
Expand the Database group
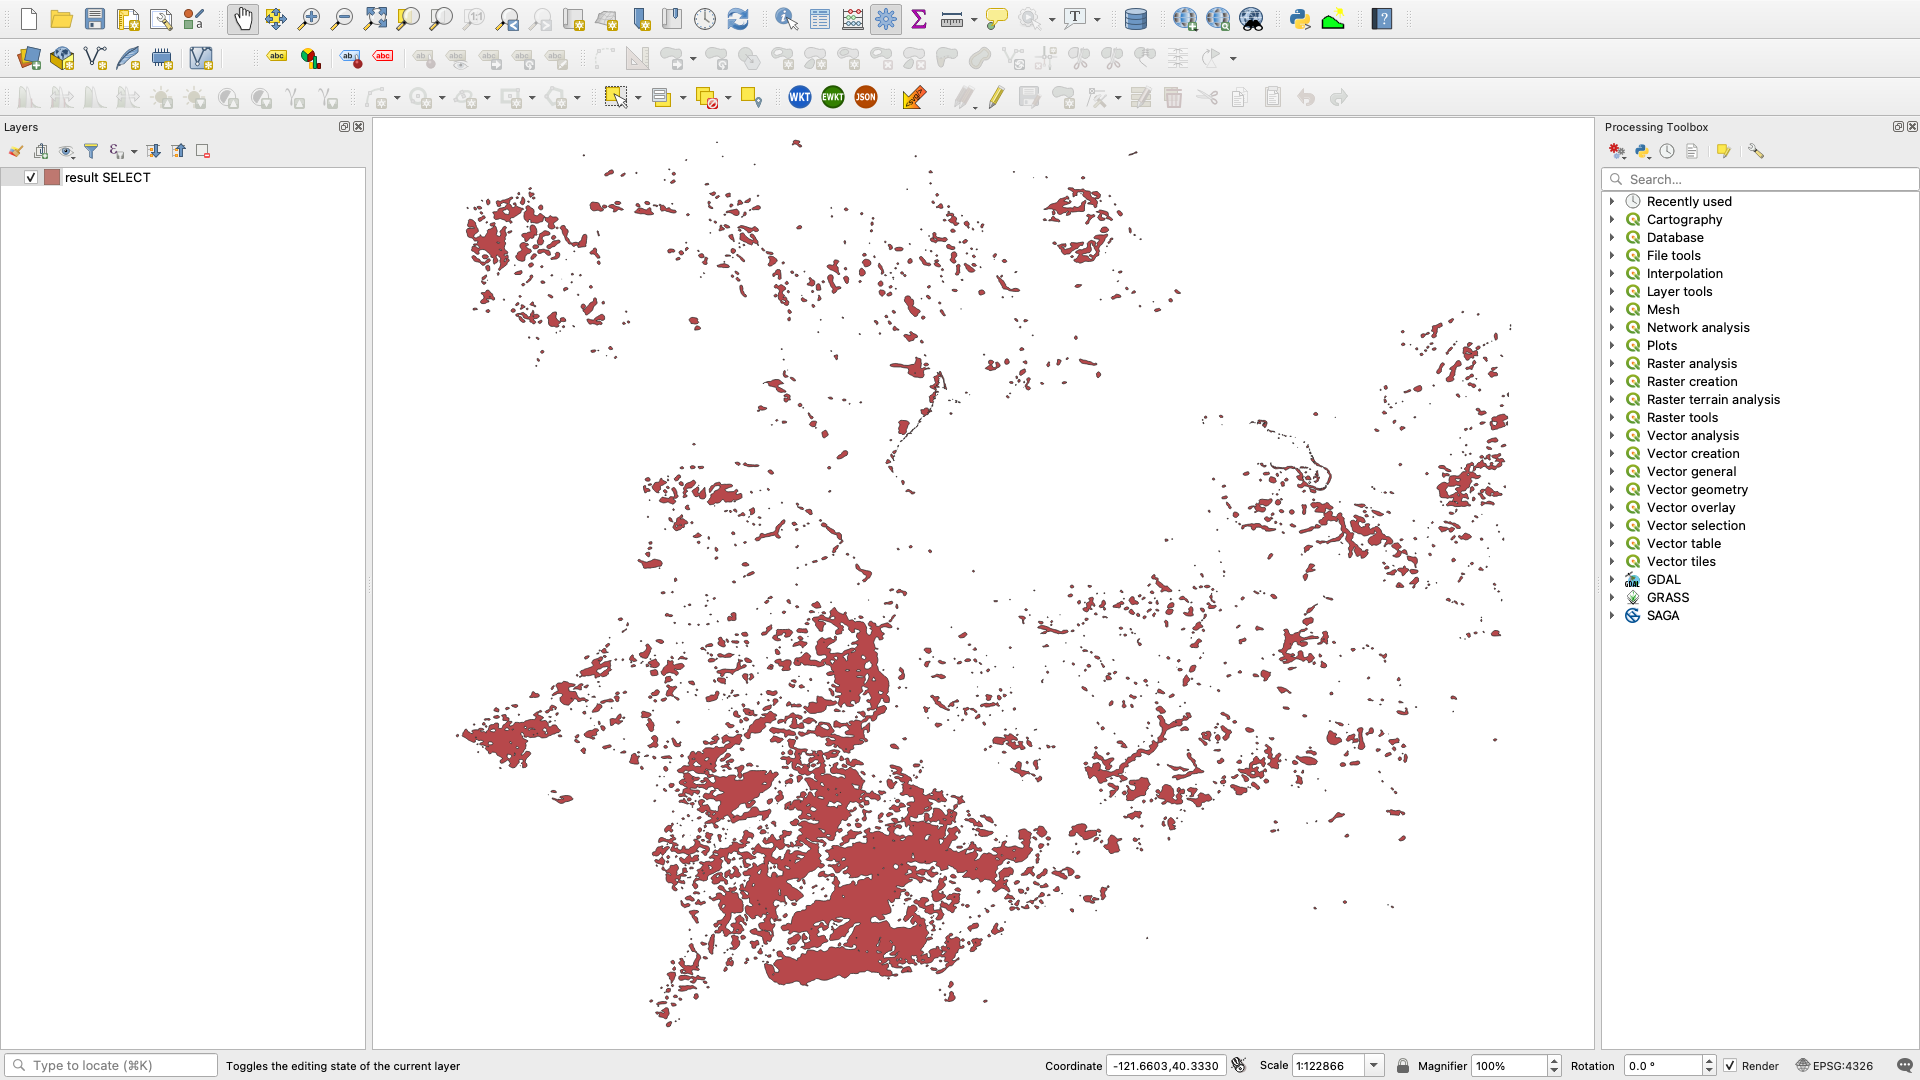(x=1612, y=237)
